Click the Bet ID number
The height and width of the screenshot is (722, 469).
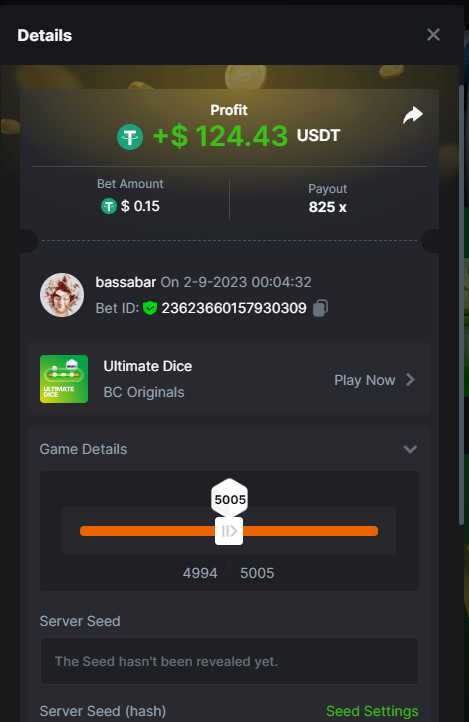pyautogui.click(x=234, y=308)
